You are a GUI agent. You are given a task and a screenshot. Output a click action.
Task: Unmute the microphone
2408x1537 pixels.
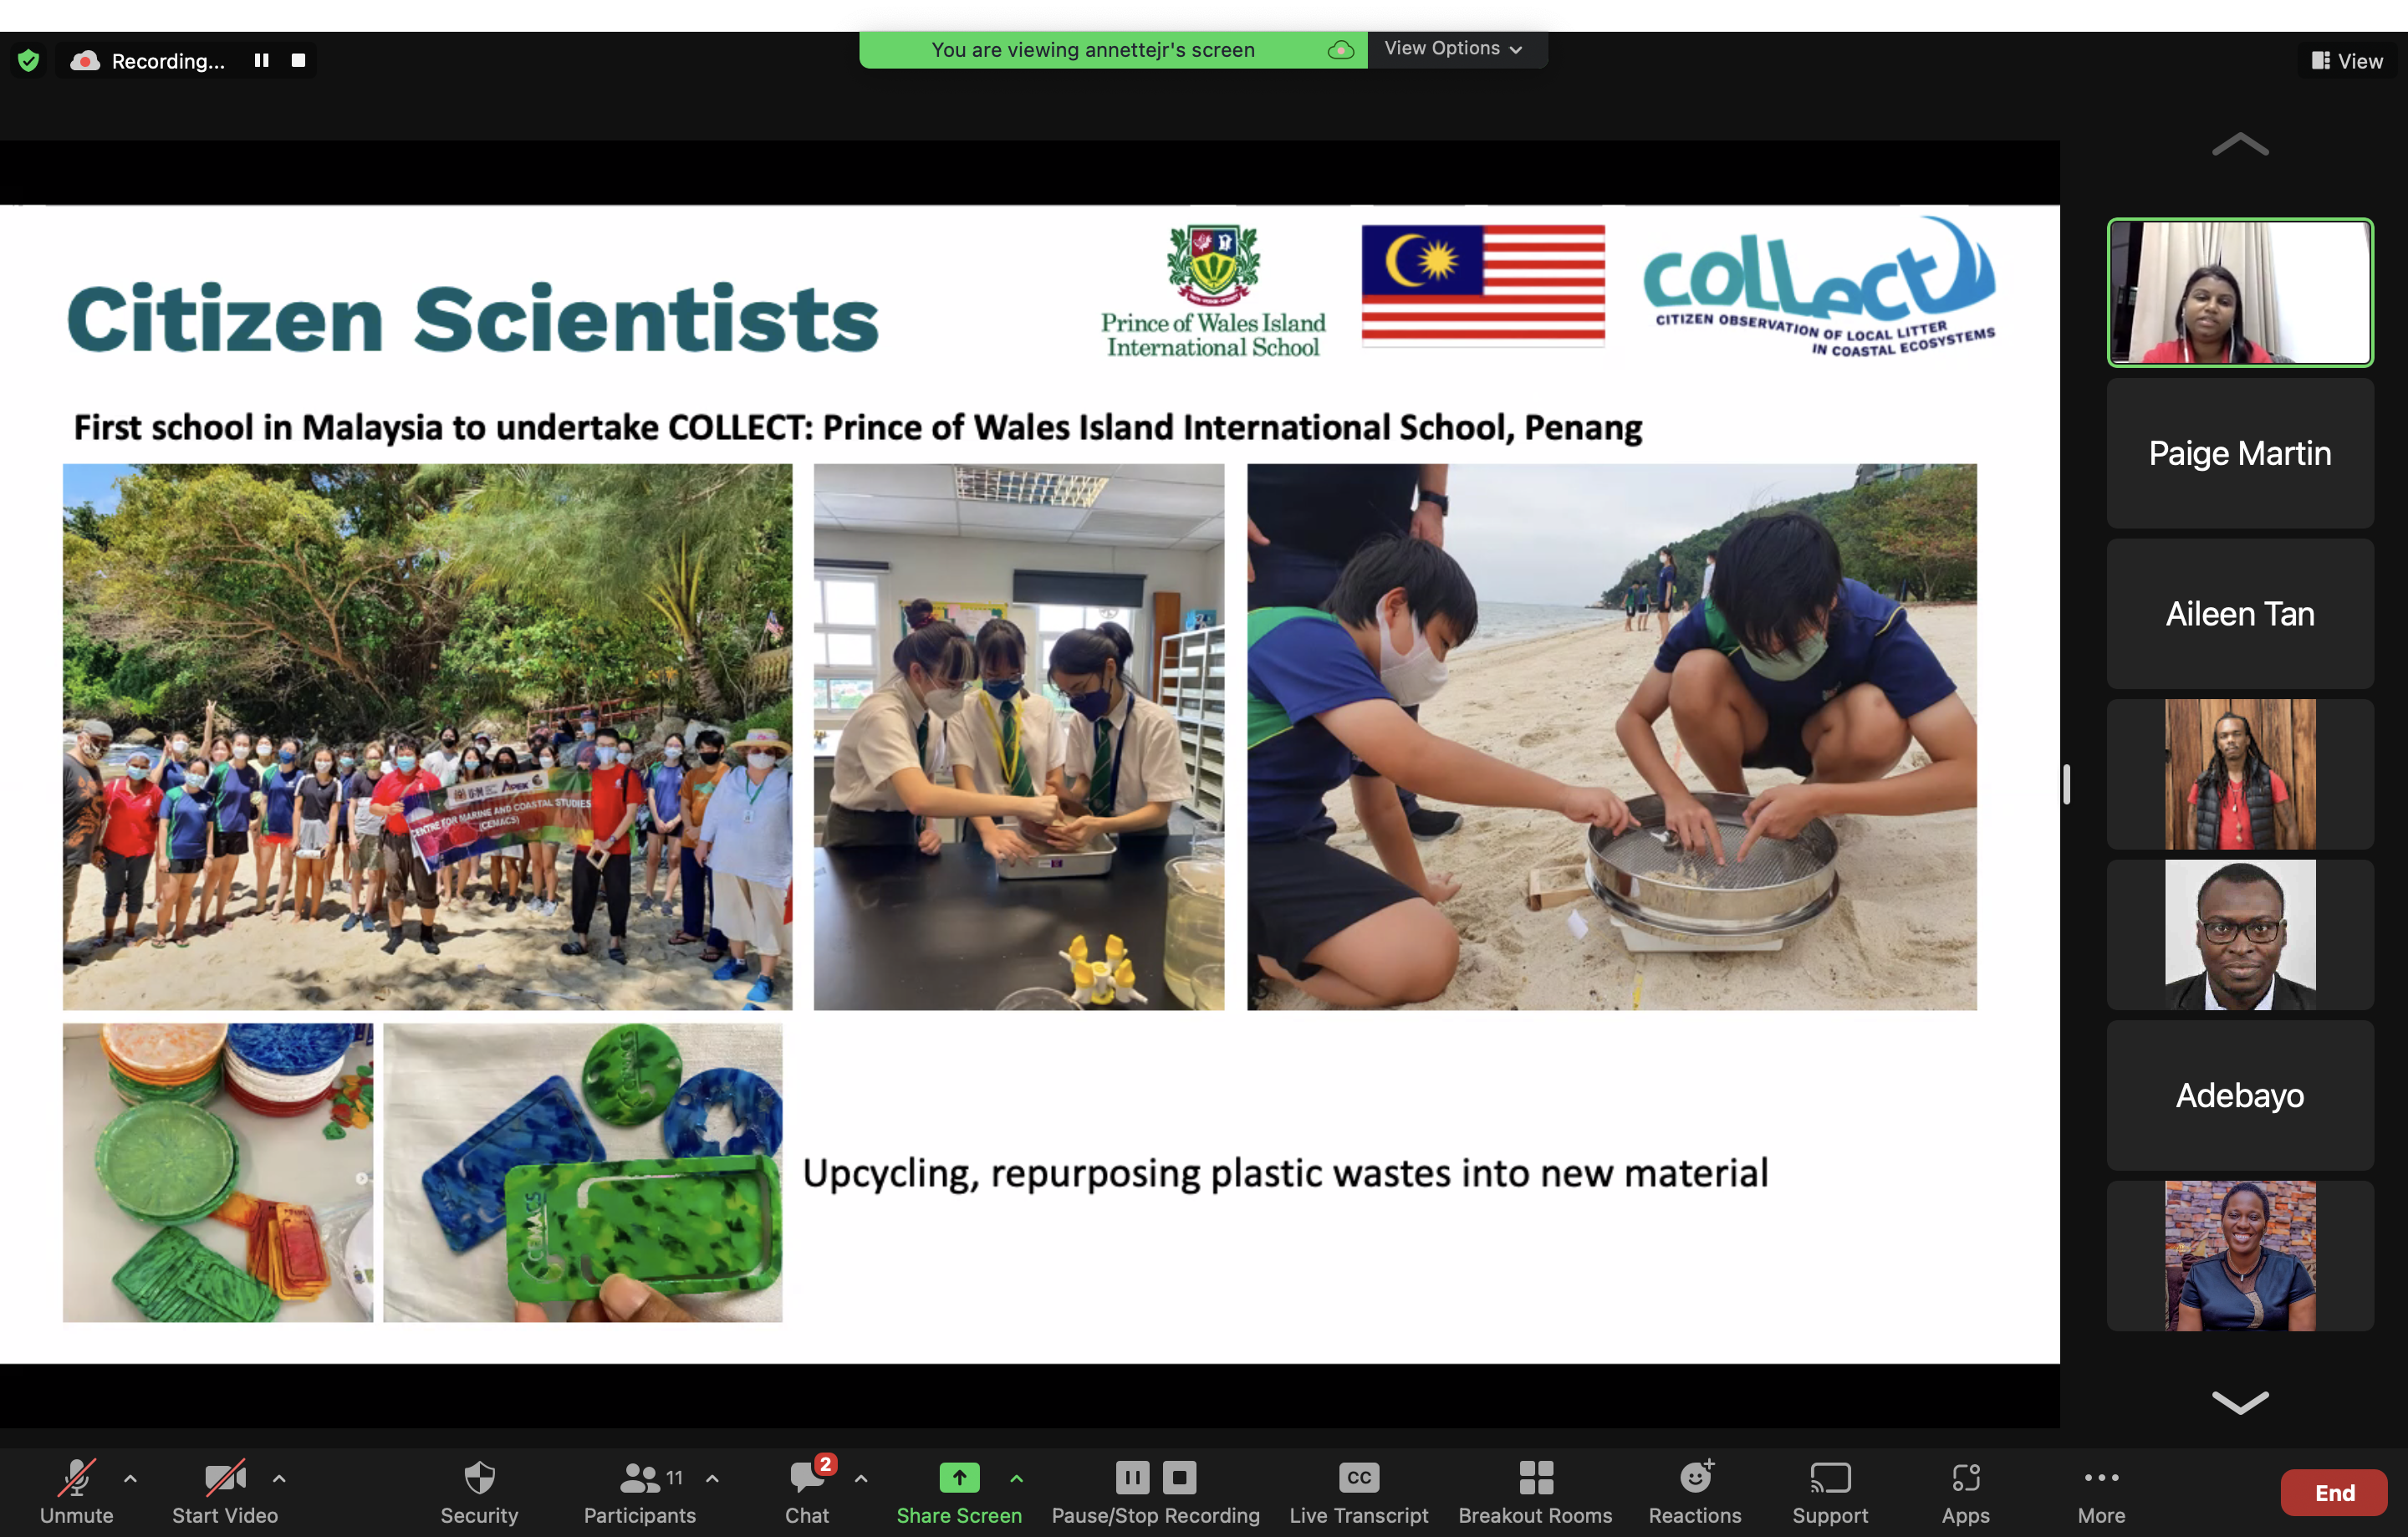[x=76, y=1478]
